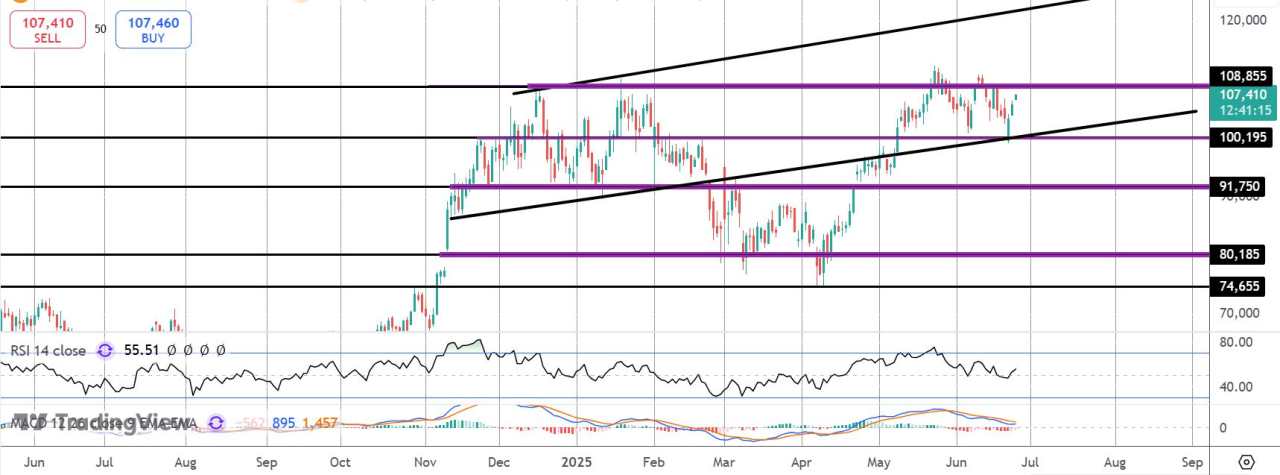Click the purple icon in the MACD legend
This screenshot has width=1280, height=475.
pos(214,424)
